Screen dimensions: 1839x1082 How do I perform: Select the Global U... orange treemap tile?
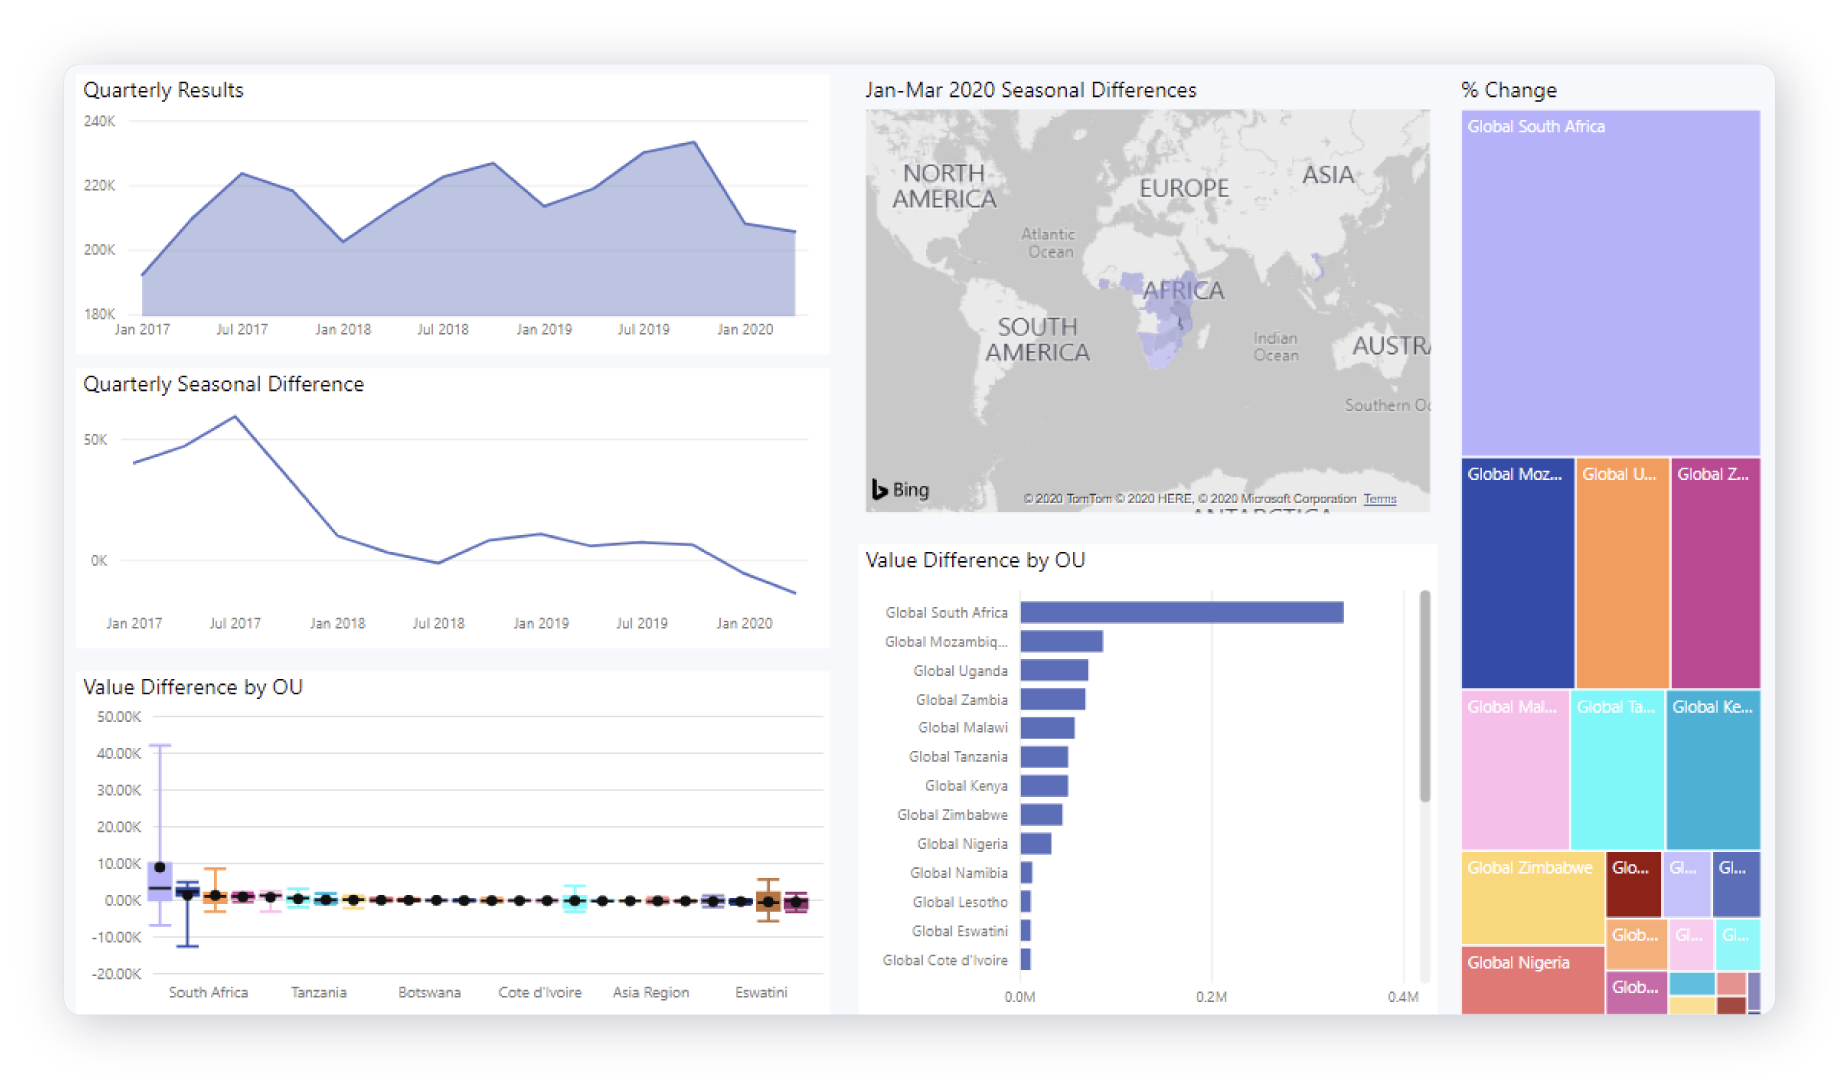[1622, 573]
